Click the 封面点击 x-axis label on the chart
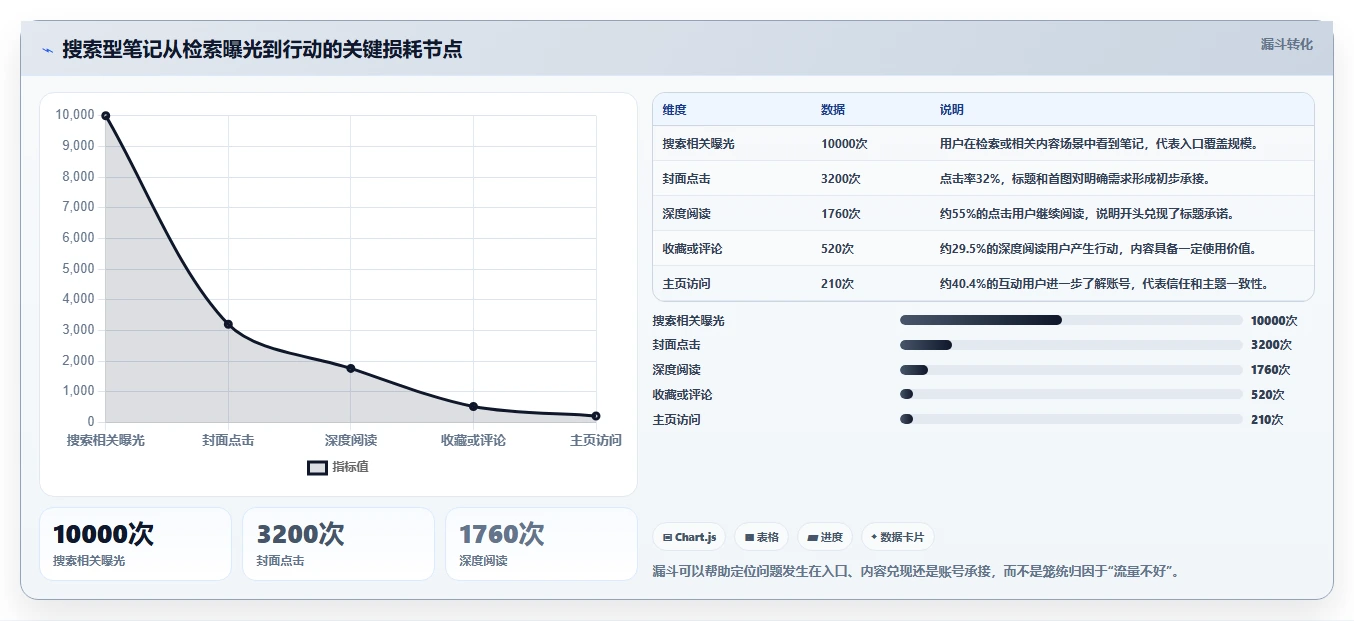 (228, 440)
